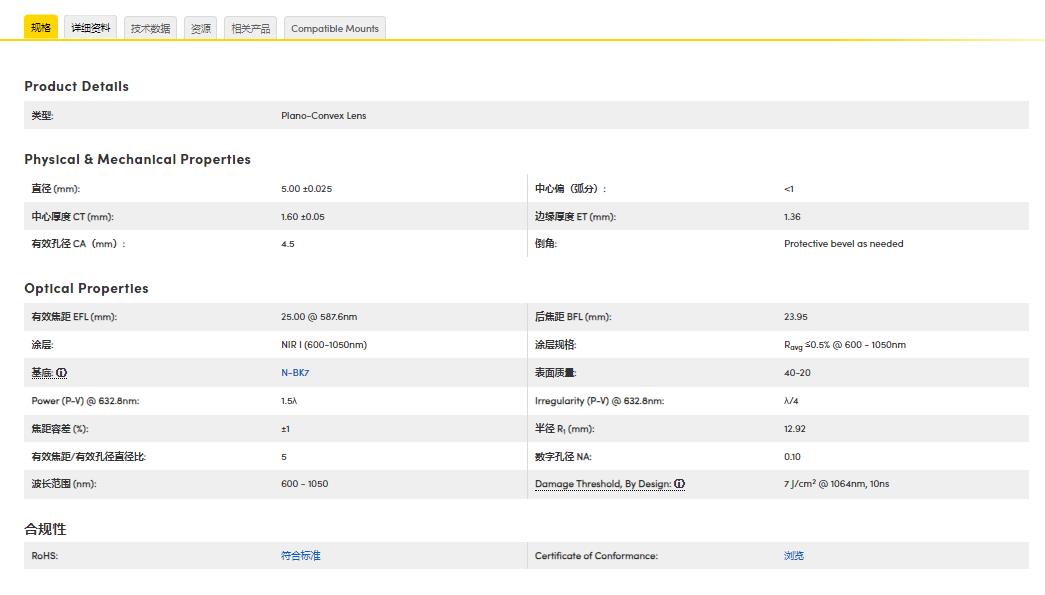Click the Physical & Mechanical Properties heading
Viewport: 1045px width, 595px height.
[137, 160]
